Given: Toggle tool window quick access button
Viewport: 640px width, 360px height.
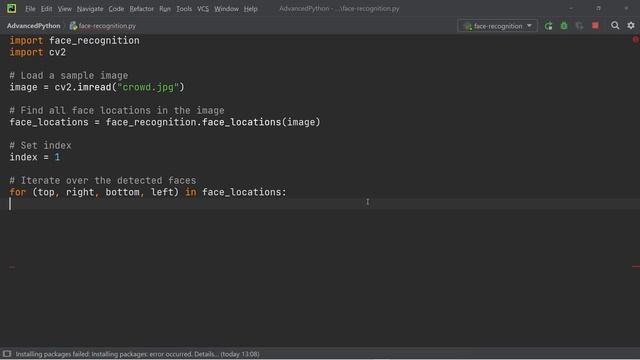Looking at the screenshot, I should tap(7, 354).
